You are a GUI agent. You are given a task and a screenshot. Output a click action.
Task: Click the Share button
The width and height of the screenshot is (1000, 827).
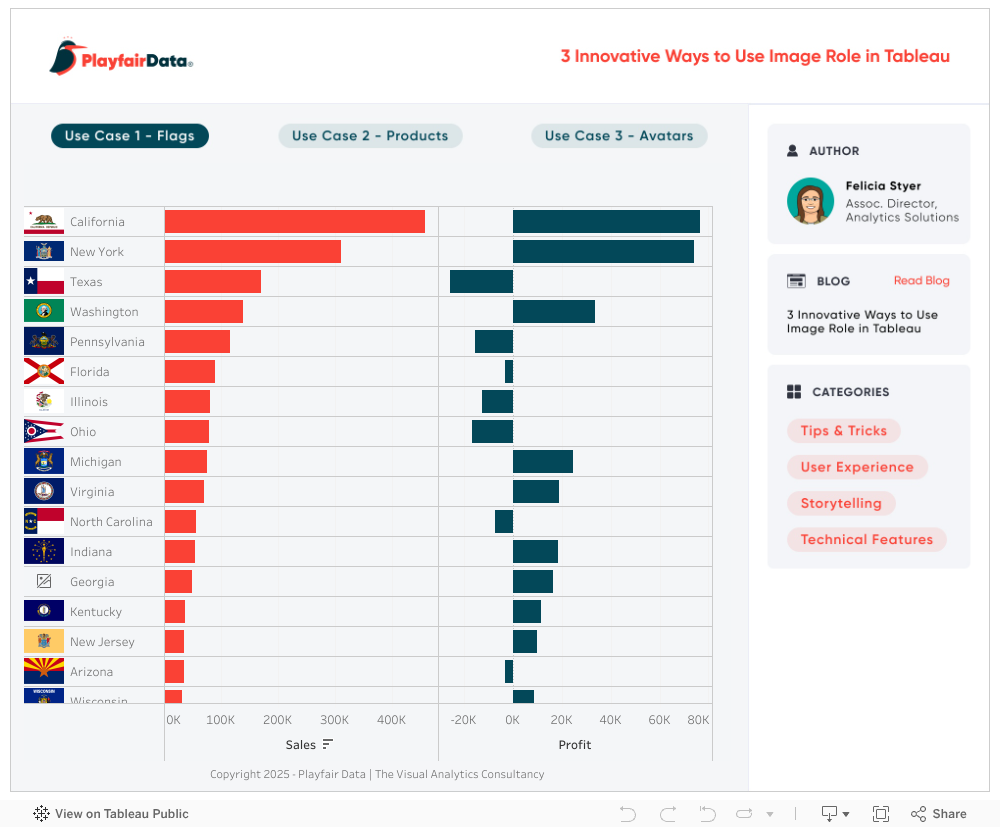939,814
